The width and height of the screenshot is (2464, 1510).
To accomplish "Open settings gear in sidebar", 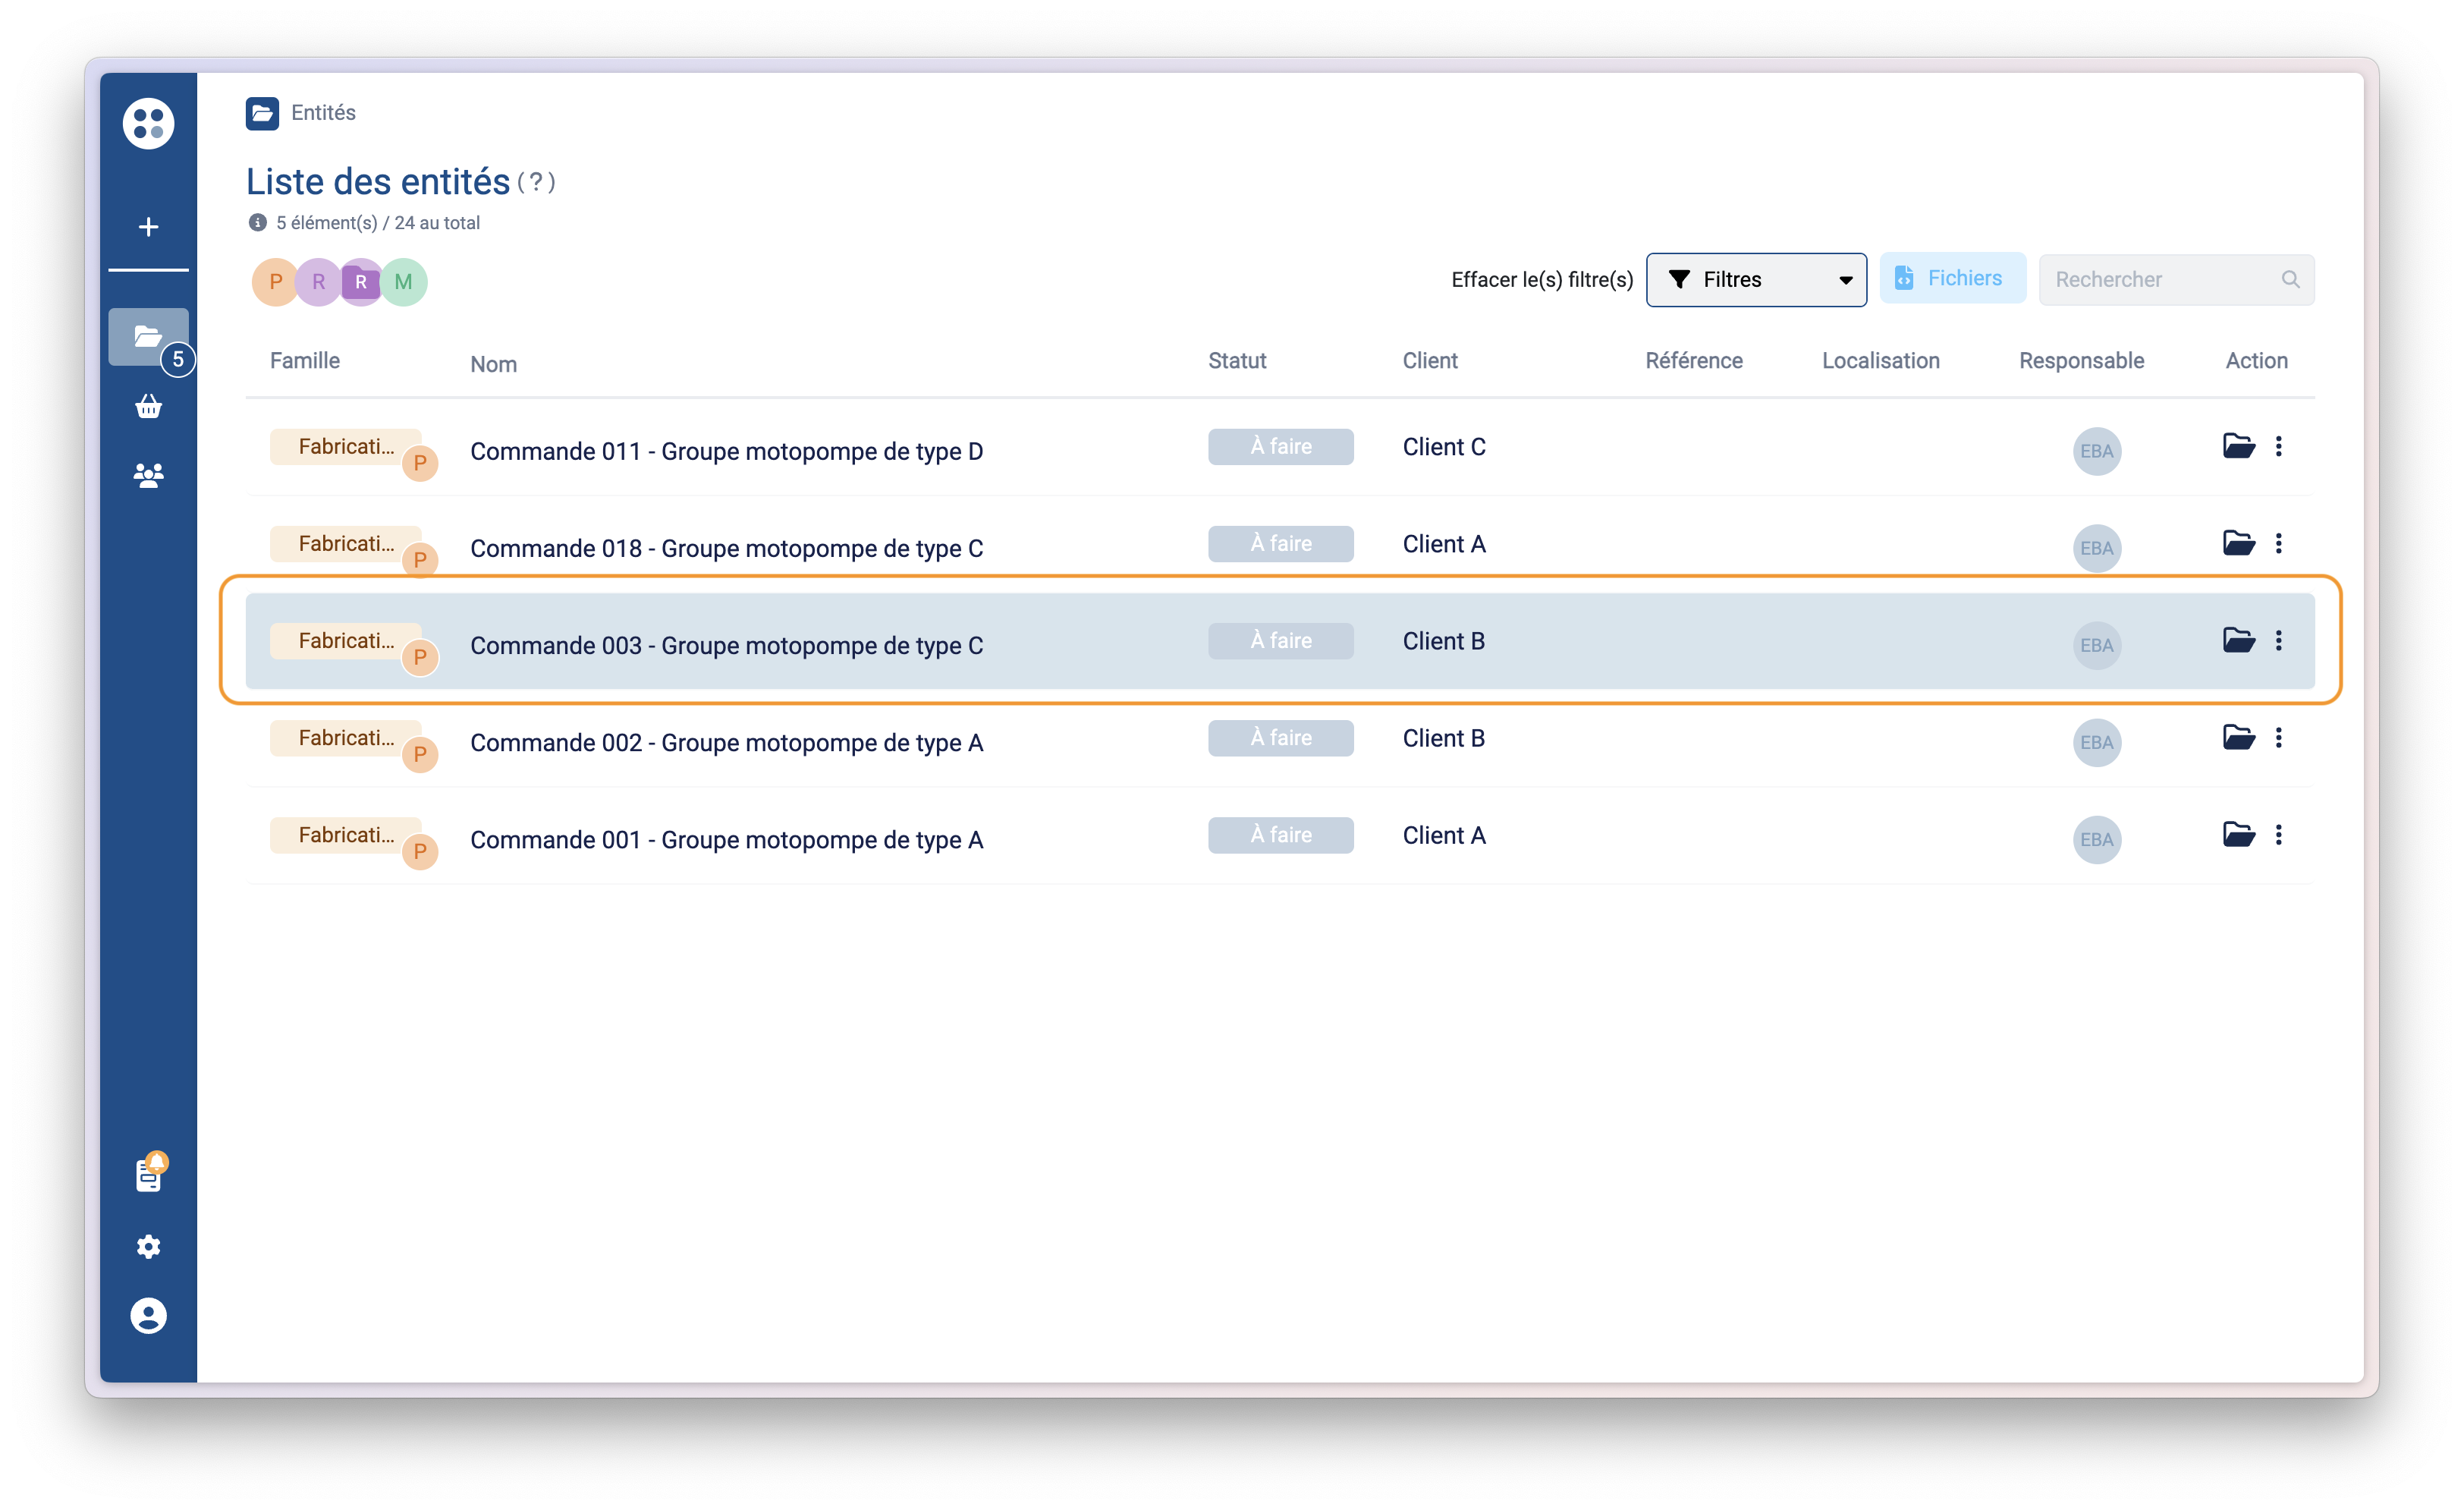I will point(148,1246).
